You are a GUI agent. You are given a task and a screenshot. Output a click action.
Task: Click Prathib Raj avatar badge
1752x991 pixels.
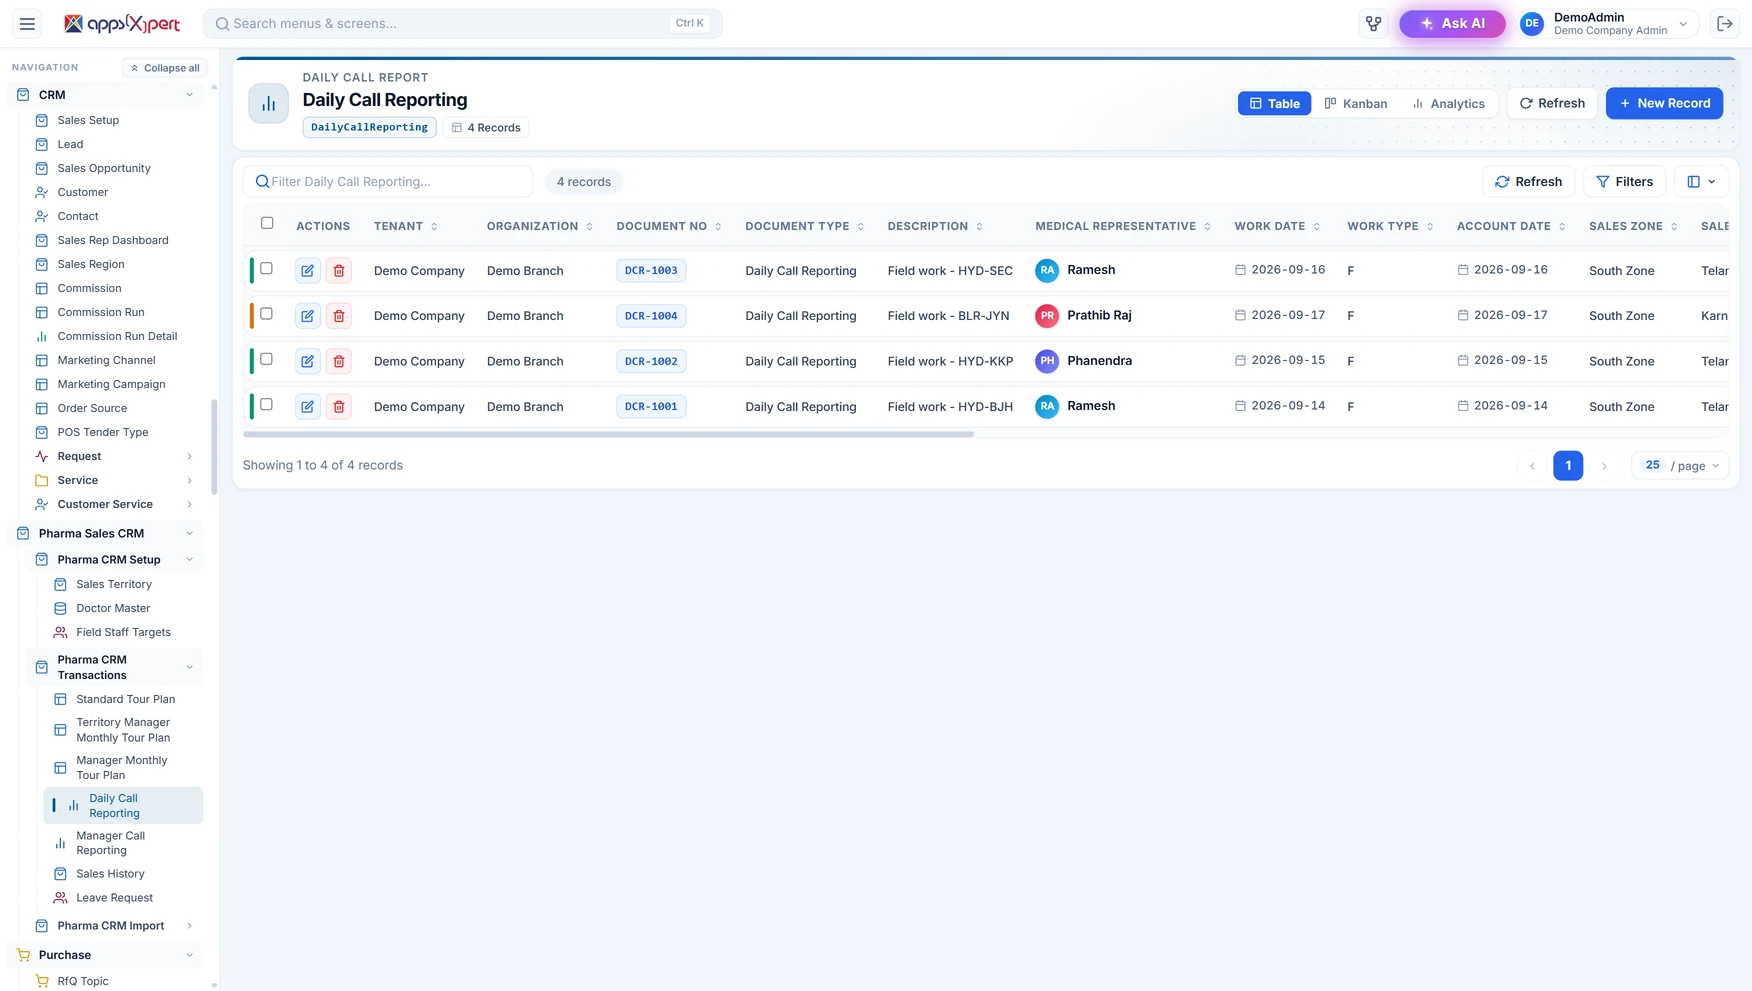pos(1047,315)
